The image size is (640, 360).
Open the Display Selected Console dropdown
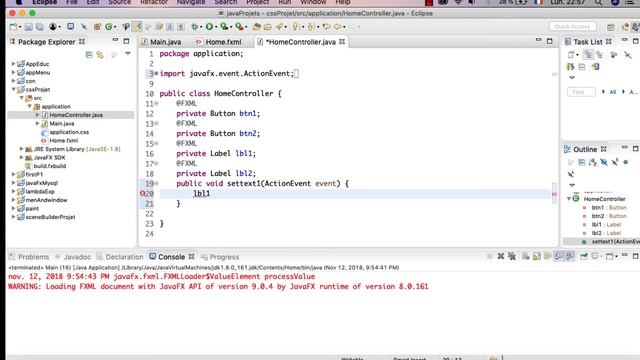(597, 256)
